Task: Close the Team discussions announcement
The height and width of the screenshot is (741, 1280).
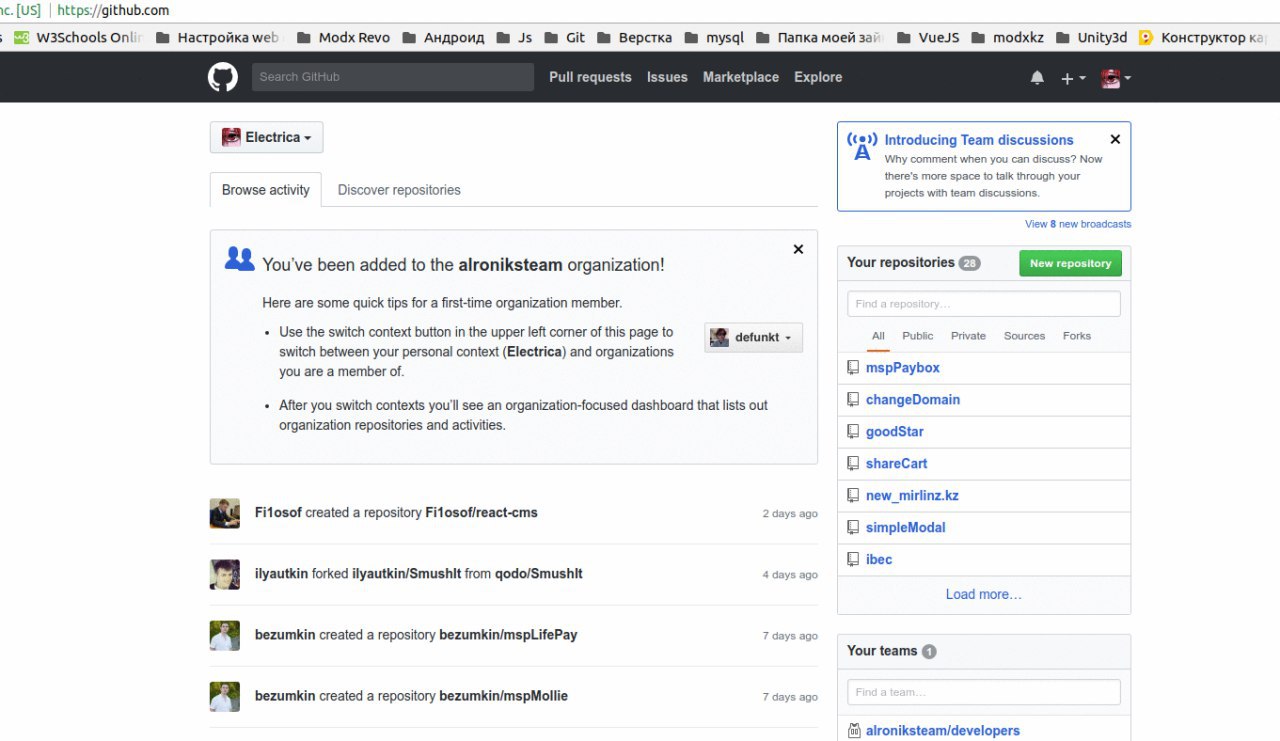Action: coord(1115,139)
